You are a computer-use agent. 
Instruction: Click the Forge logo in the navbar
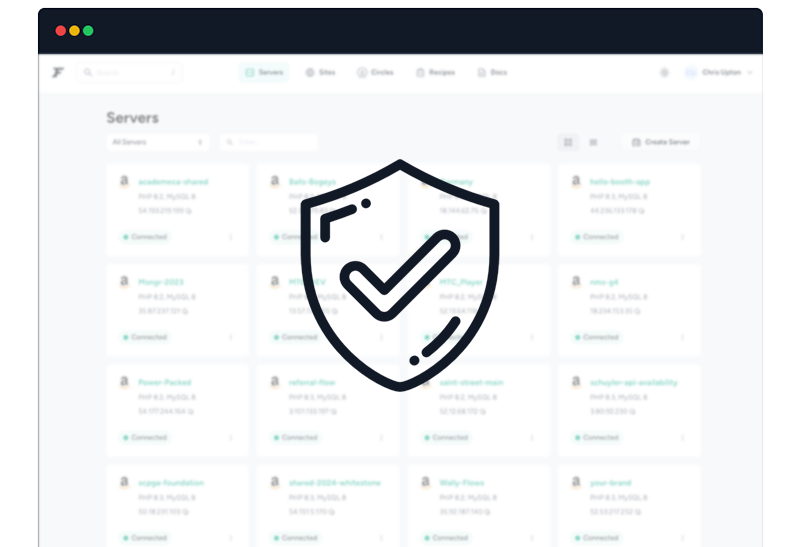(x=58, y=73)
